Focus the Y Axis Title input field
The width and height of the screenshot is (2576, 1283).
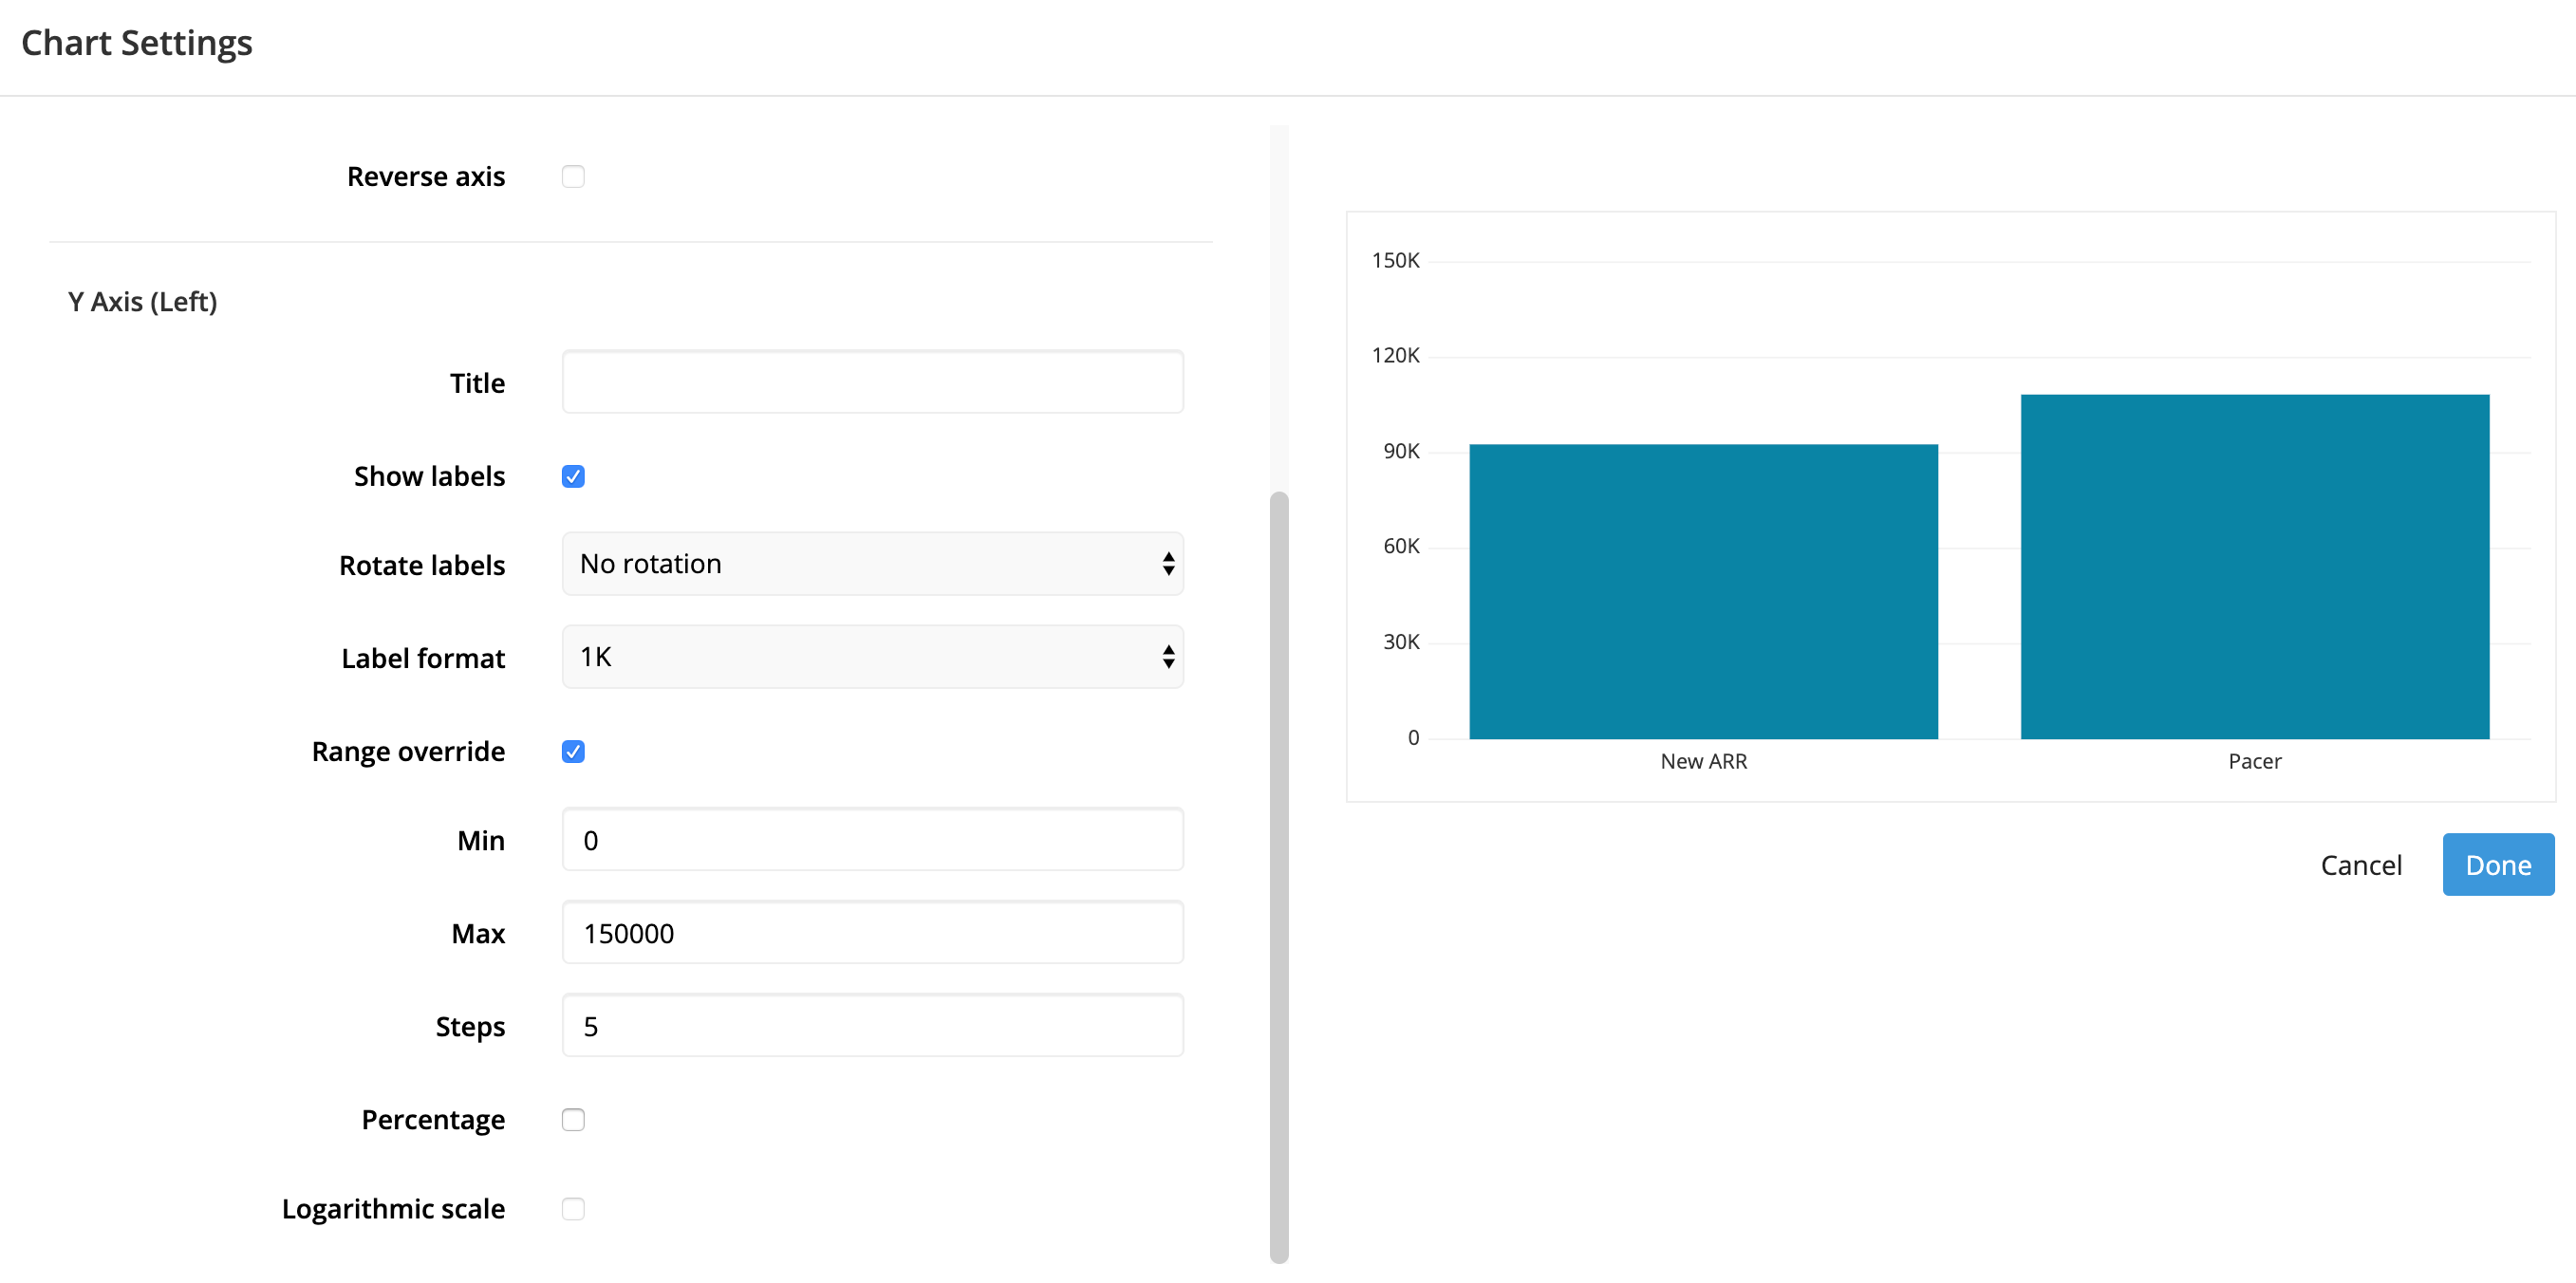coord(872,382)
